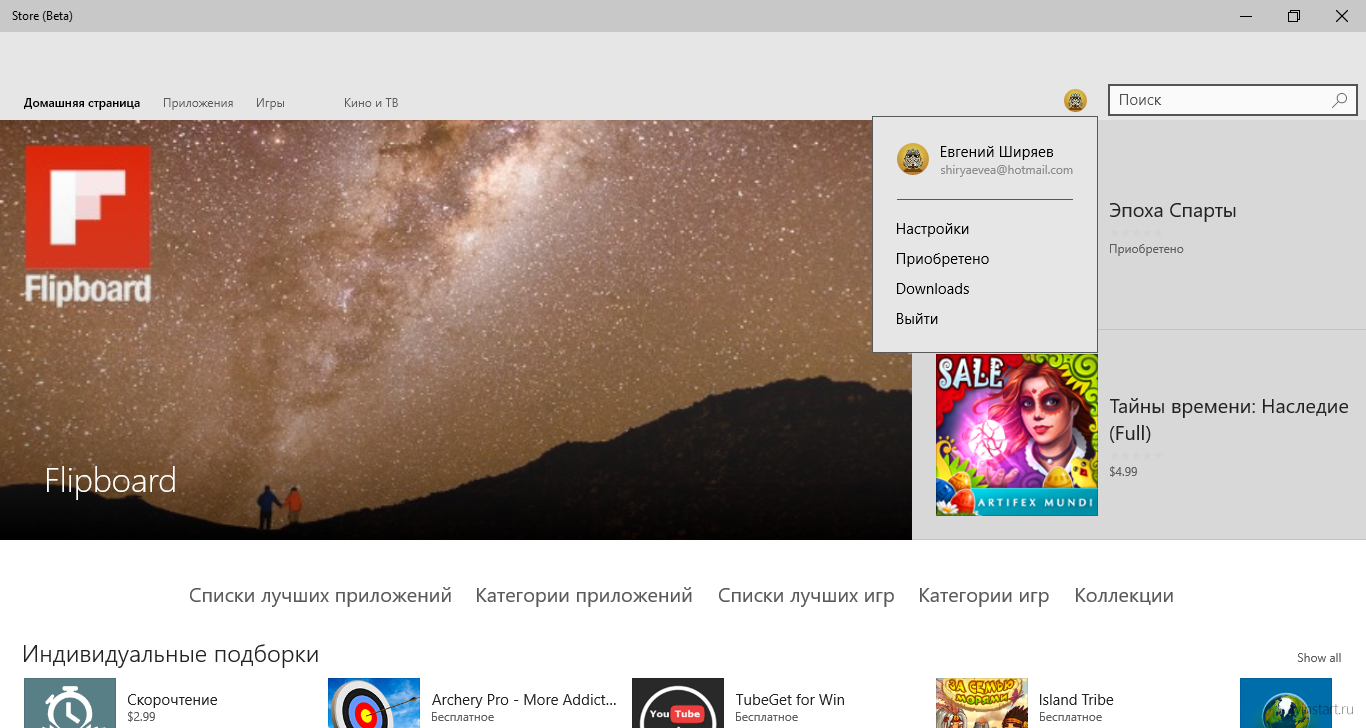Open Тайны времени game artwork
The width and height of the screenshot is (1366, 728).
[1017, 435]
